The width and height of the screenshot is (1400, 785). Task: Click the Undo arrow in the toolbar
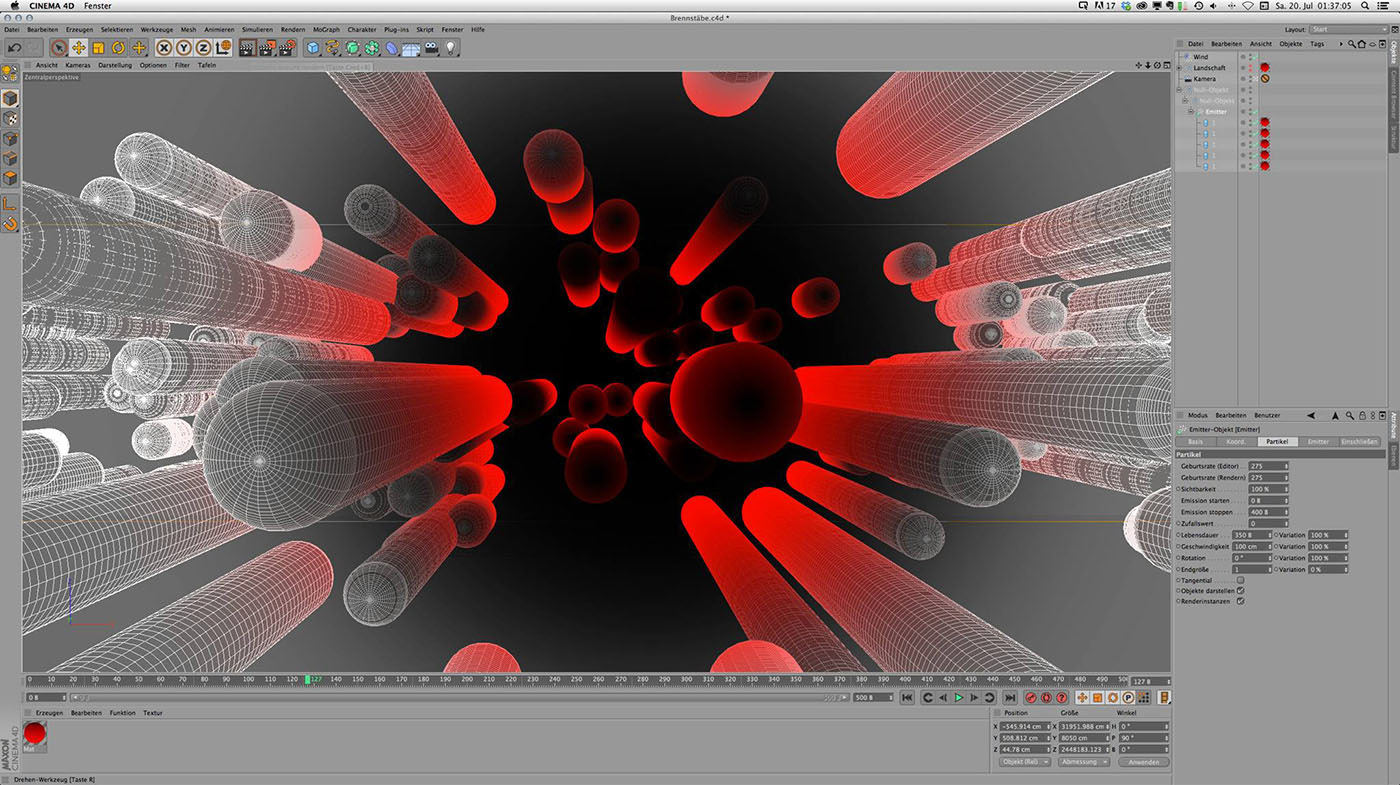tap(14, 47)
